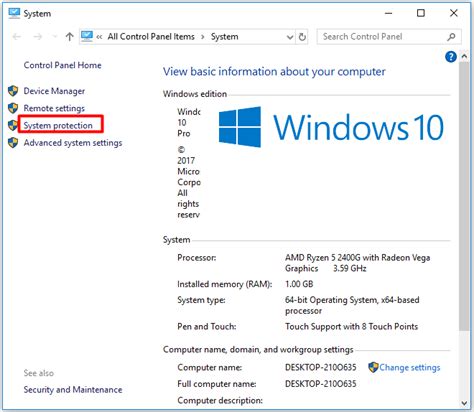The width and height of the screenshot is (474, 412).
Task: Click the blue help question mark icon
Action: tap(451, 57)
